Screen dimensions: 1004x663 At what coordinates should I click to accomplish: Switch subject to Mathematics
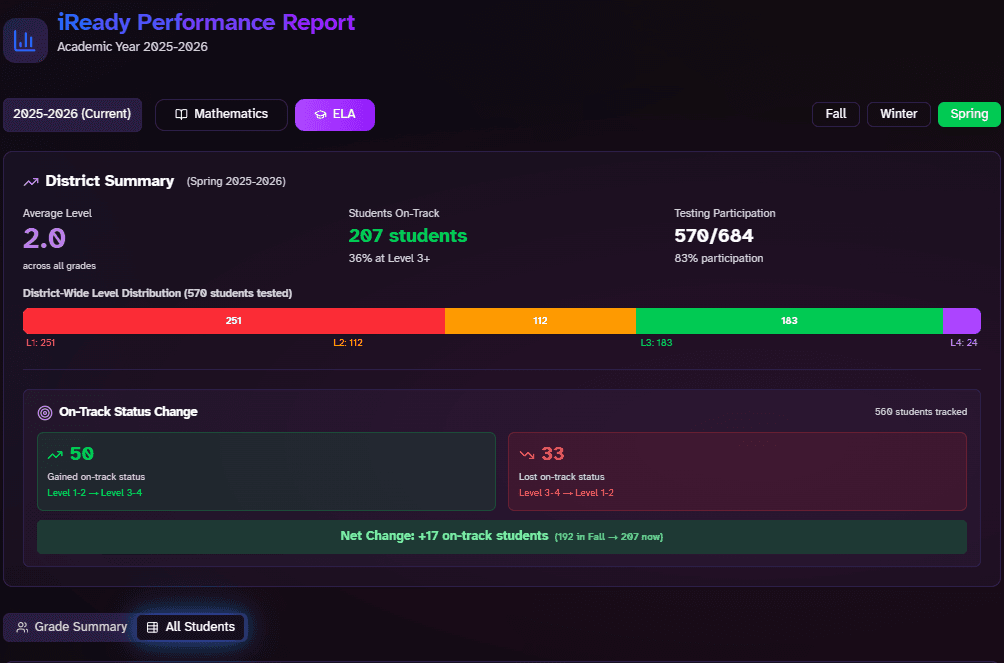click(221, 115)
